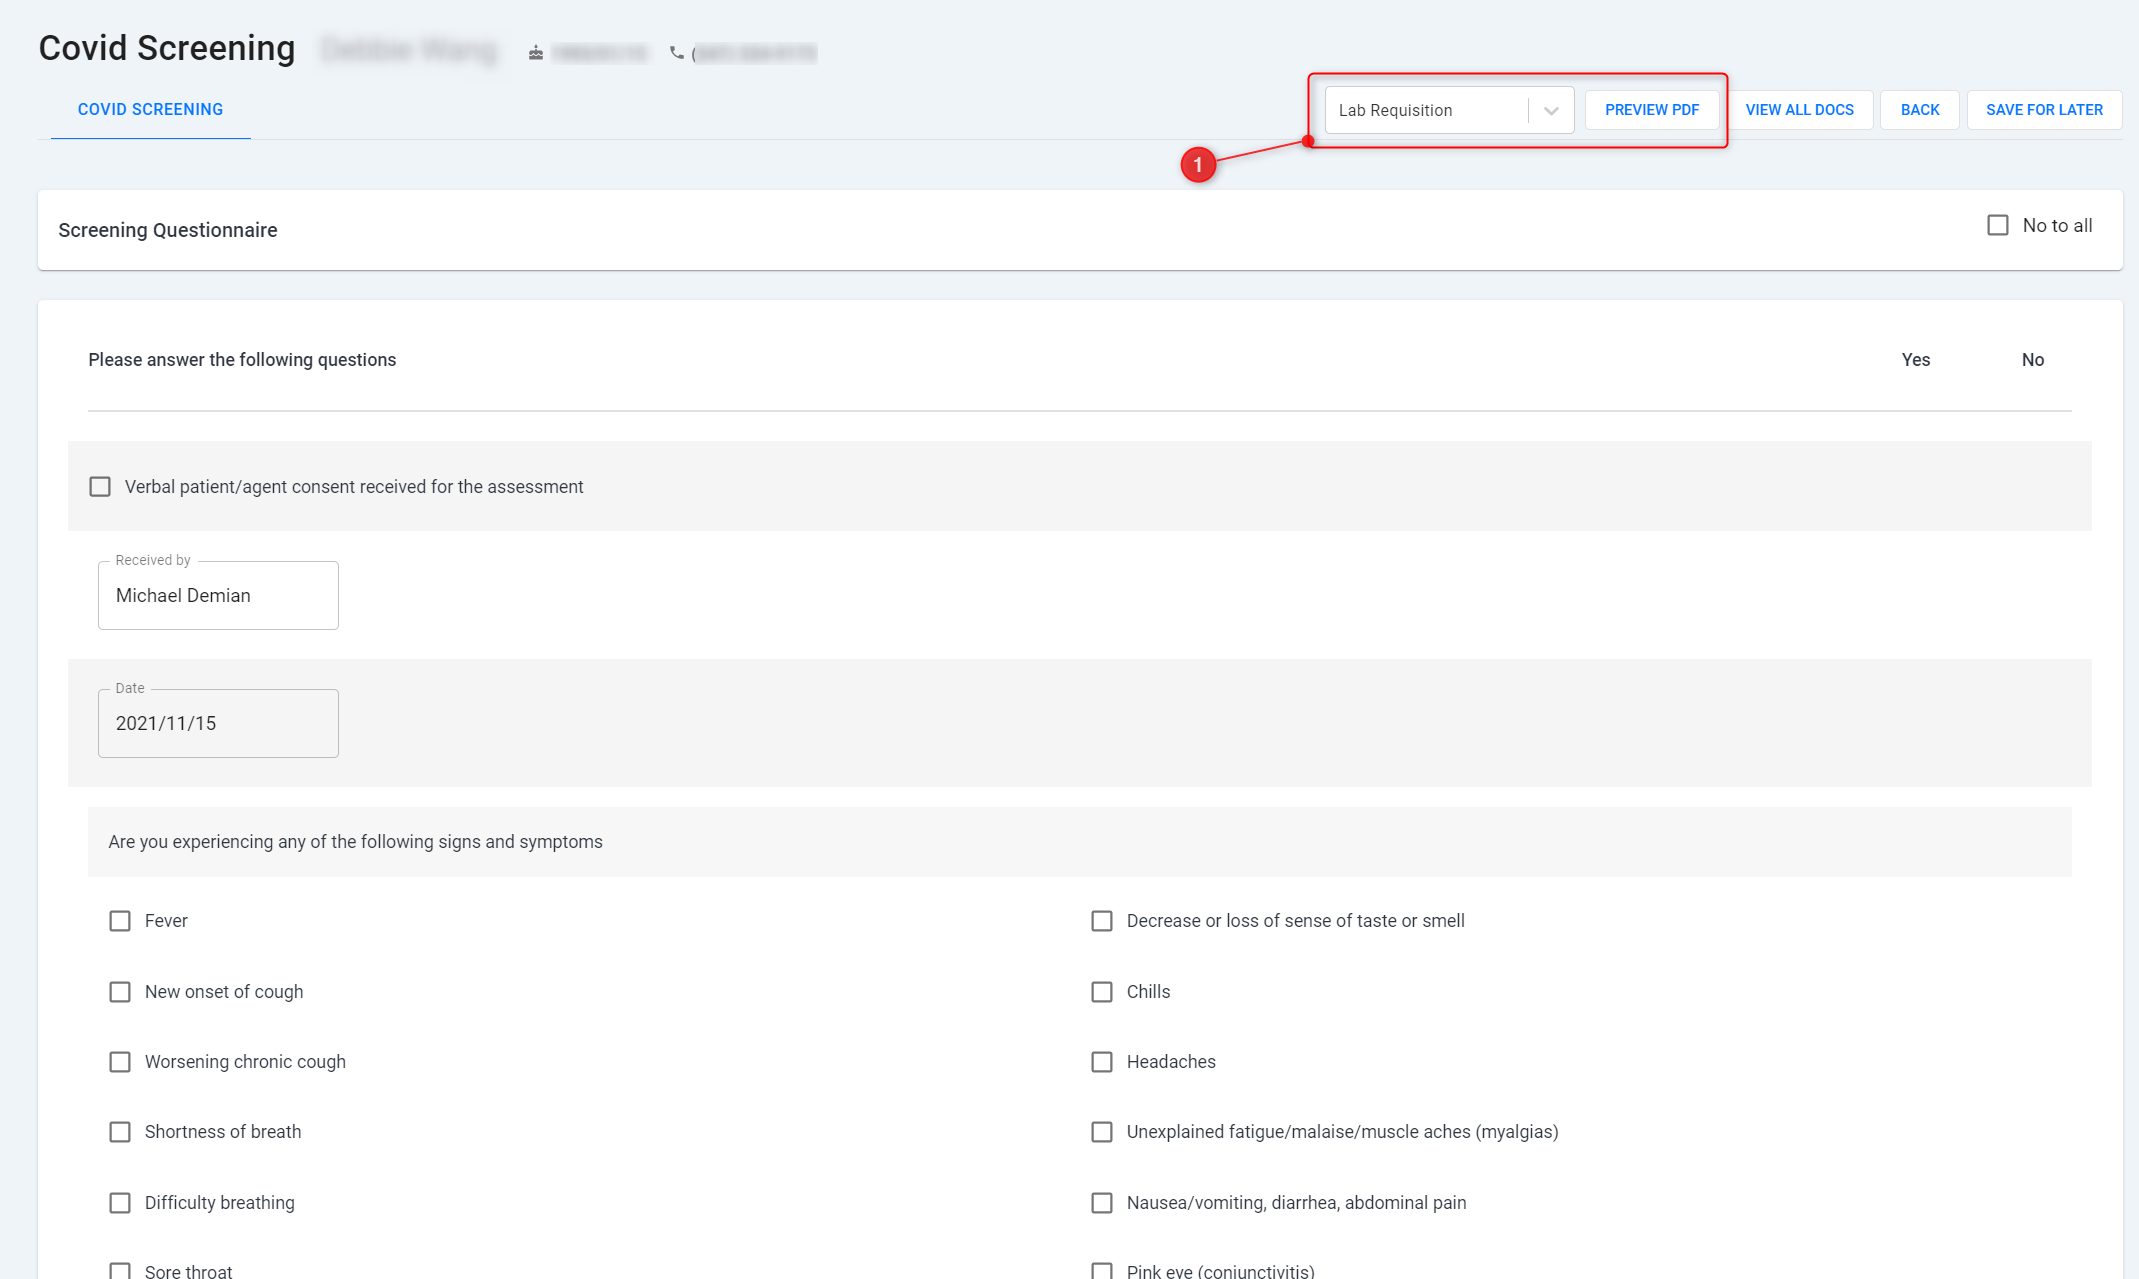Toggle the Chills checkbox

pos(1102,992)
